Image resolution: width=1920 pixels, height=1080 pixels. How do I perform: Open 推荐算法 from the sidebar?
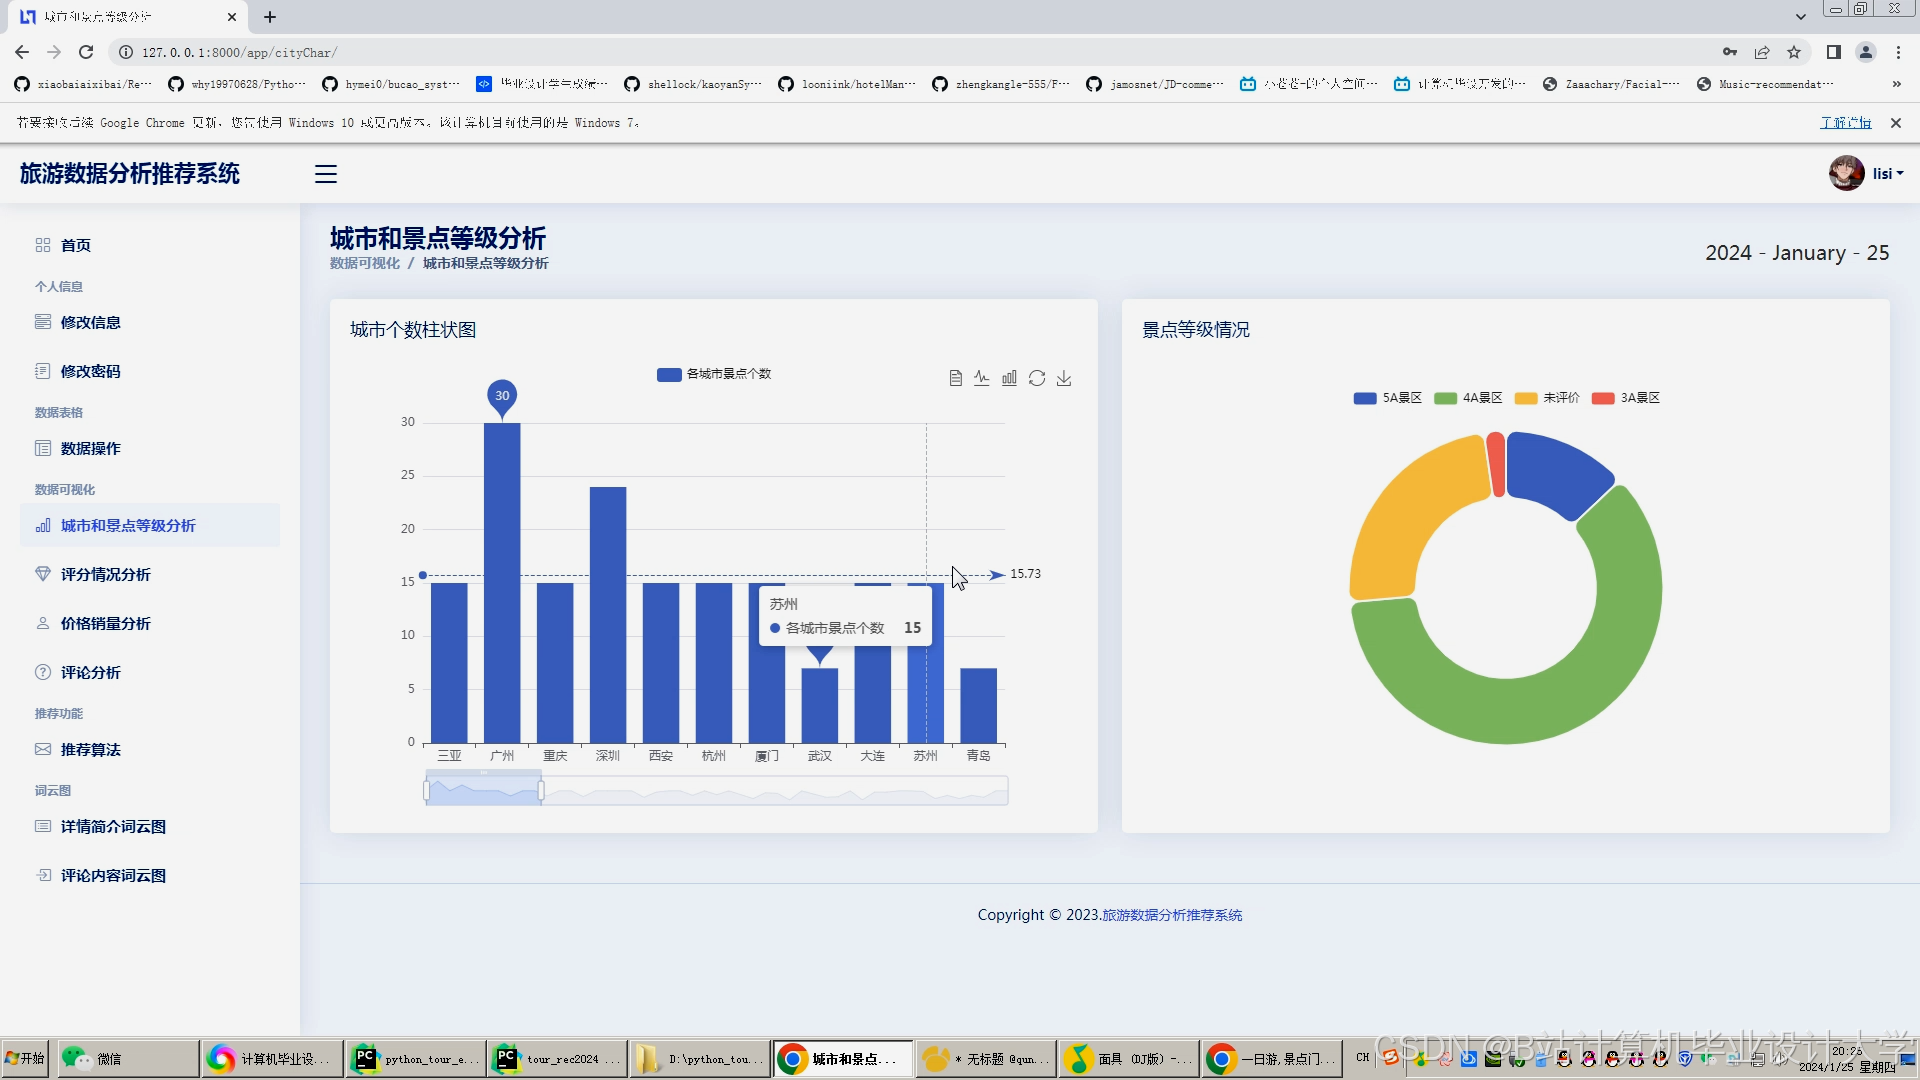(90, 749)
